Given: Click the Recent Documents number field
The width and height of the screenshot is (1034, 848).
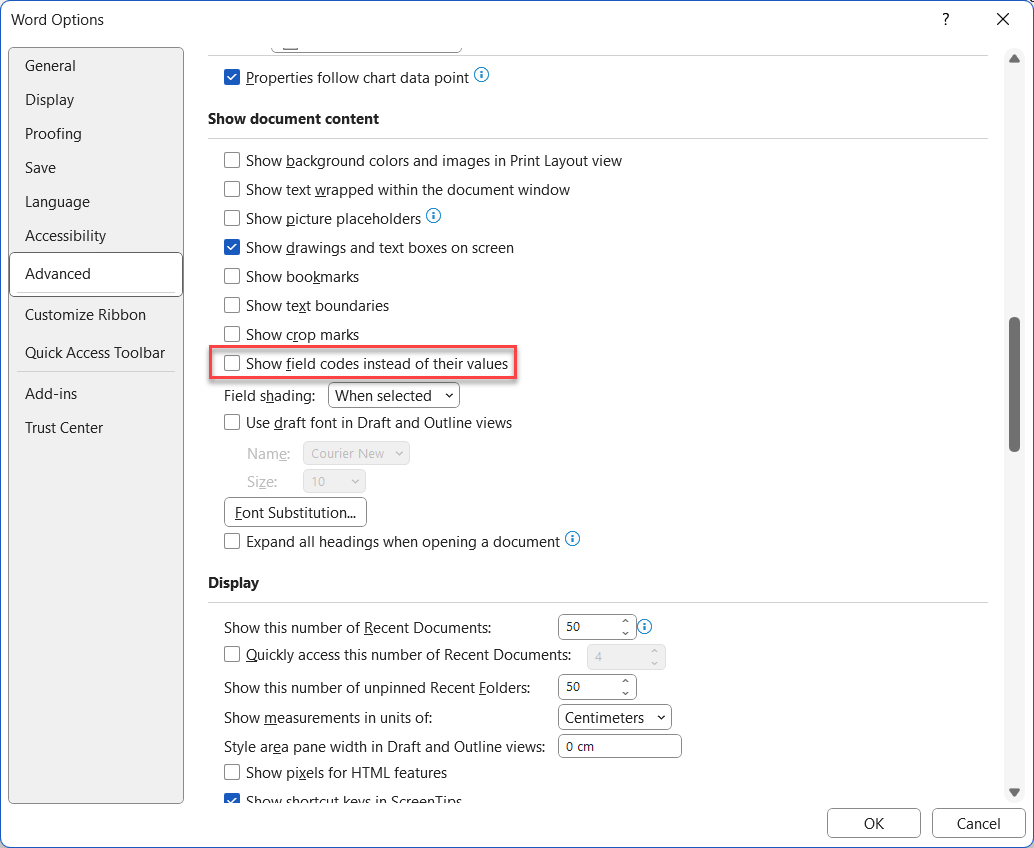Looking at the screenshot, I should point(588,626).
